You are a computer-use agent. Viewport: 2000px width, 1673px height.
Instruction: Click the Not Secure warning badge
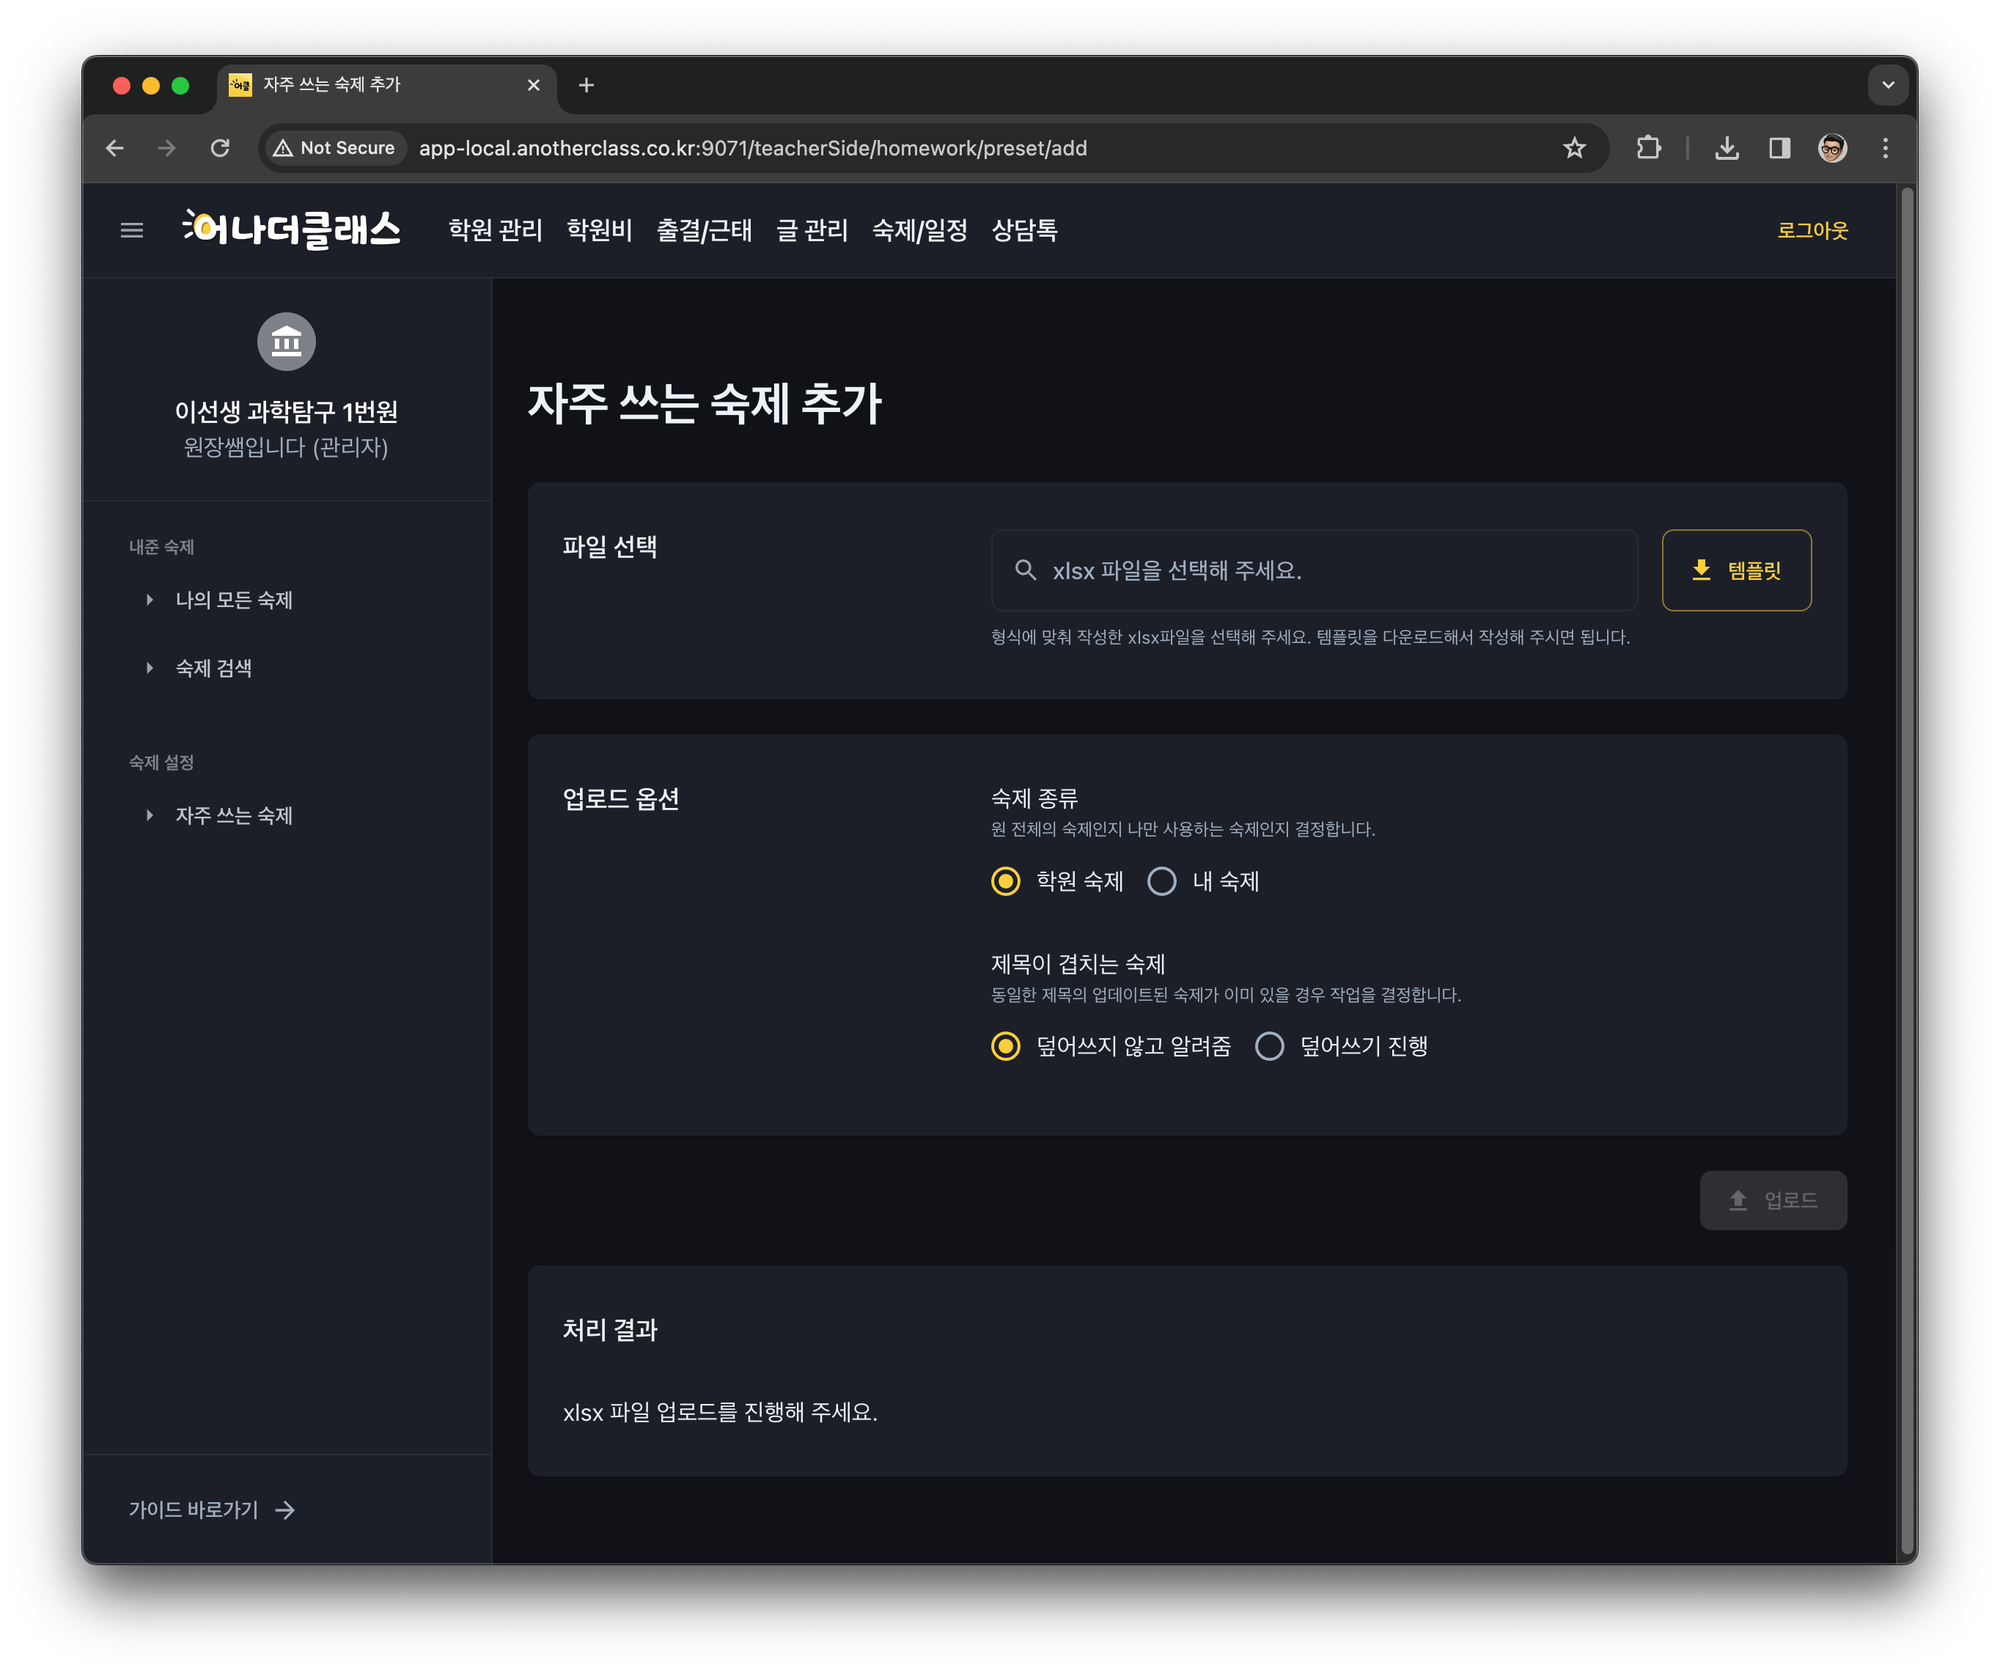(x=335, y=148)
